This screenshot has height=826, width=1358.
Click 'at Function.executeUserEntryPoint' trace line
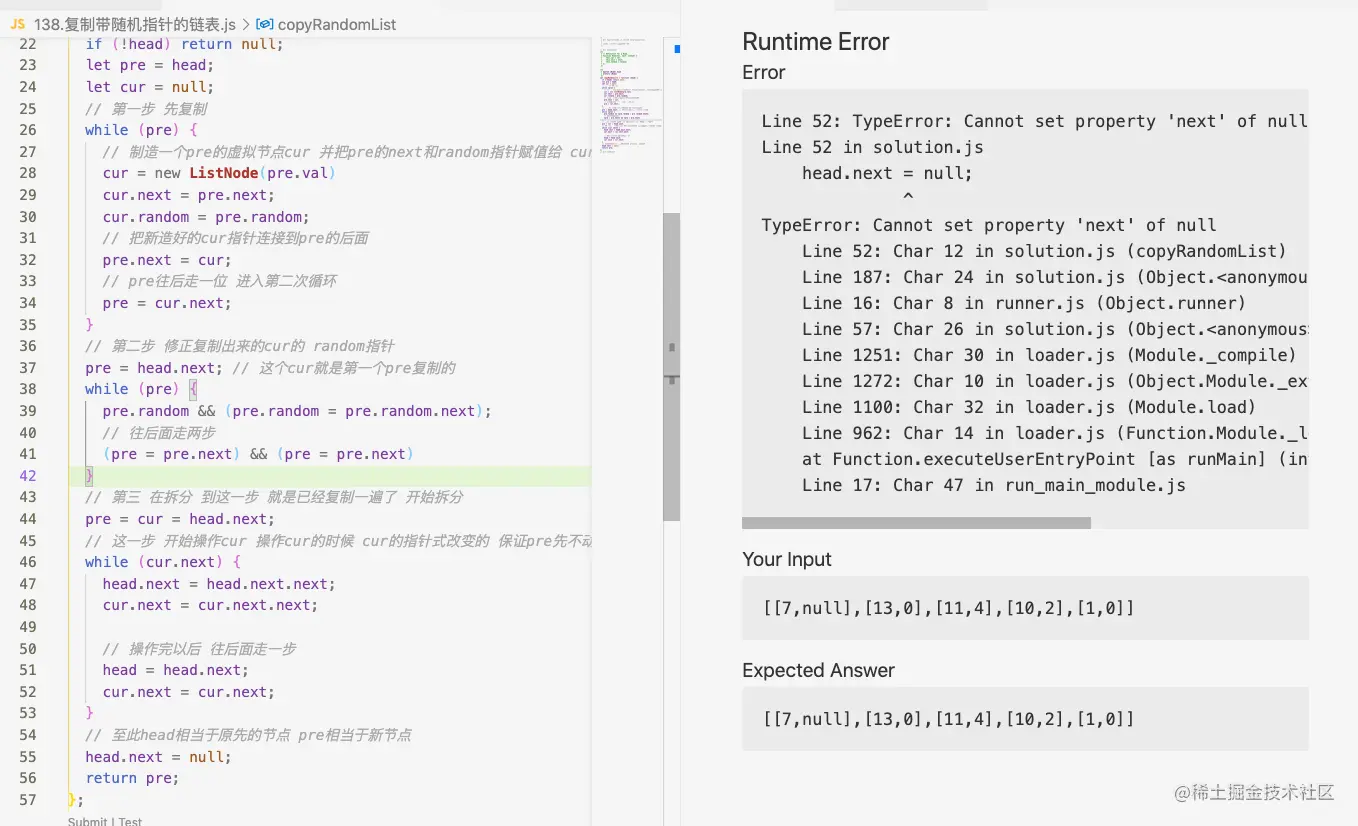click(x=1055, y=459)
